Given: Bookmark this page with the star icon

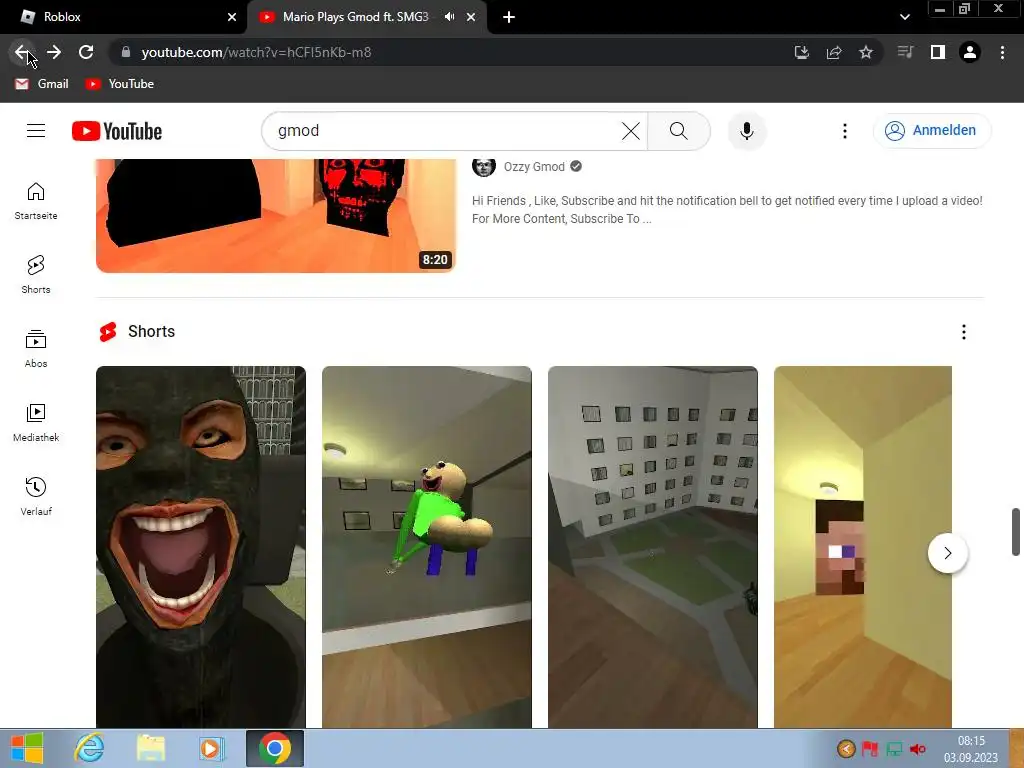Looking at the screenshot, I should [866, 52].
